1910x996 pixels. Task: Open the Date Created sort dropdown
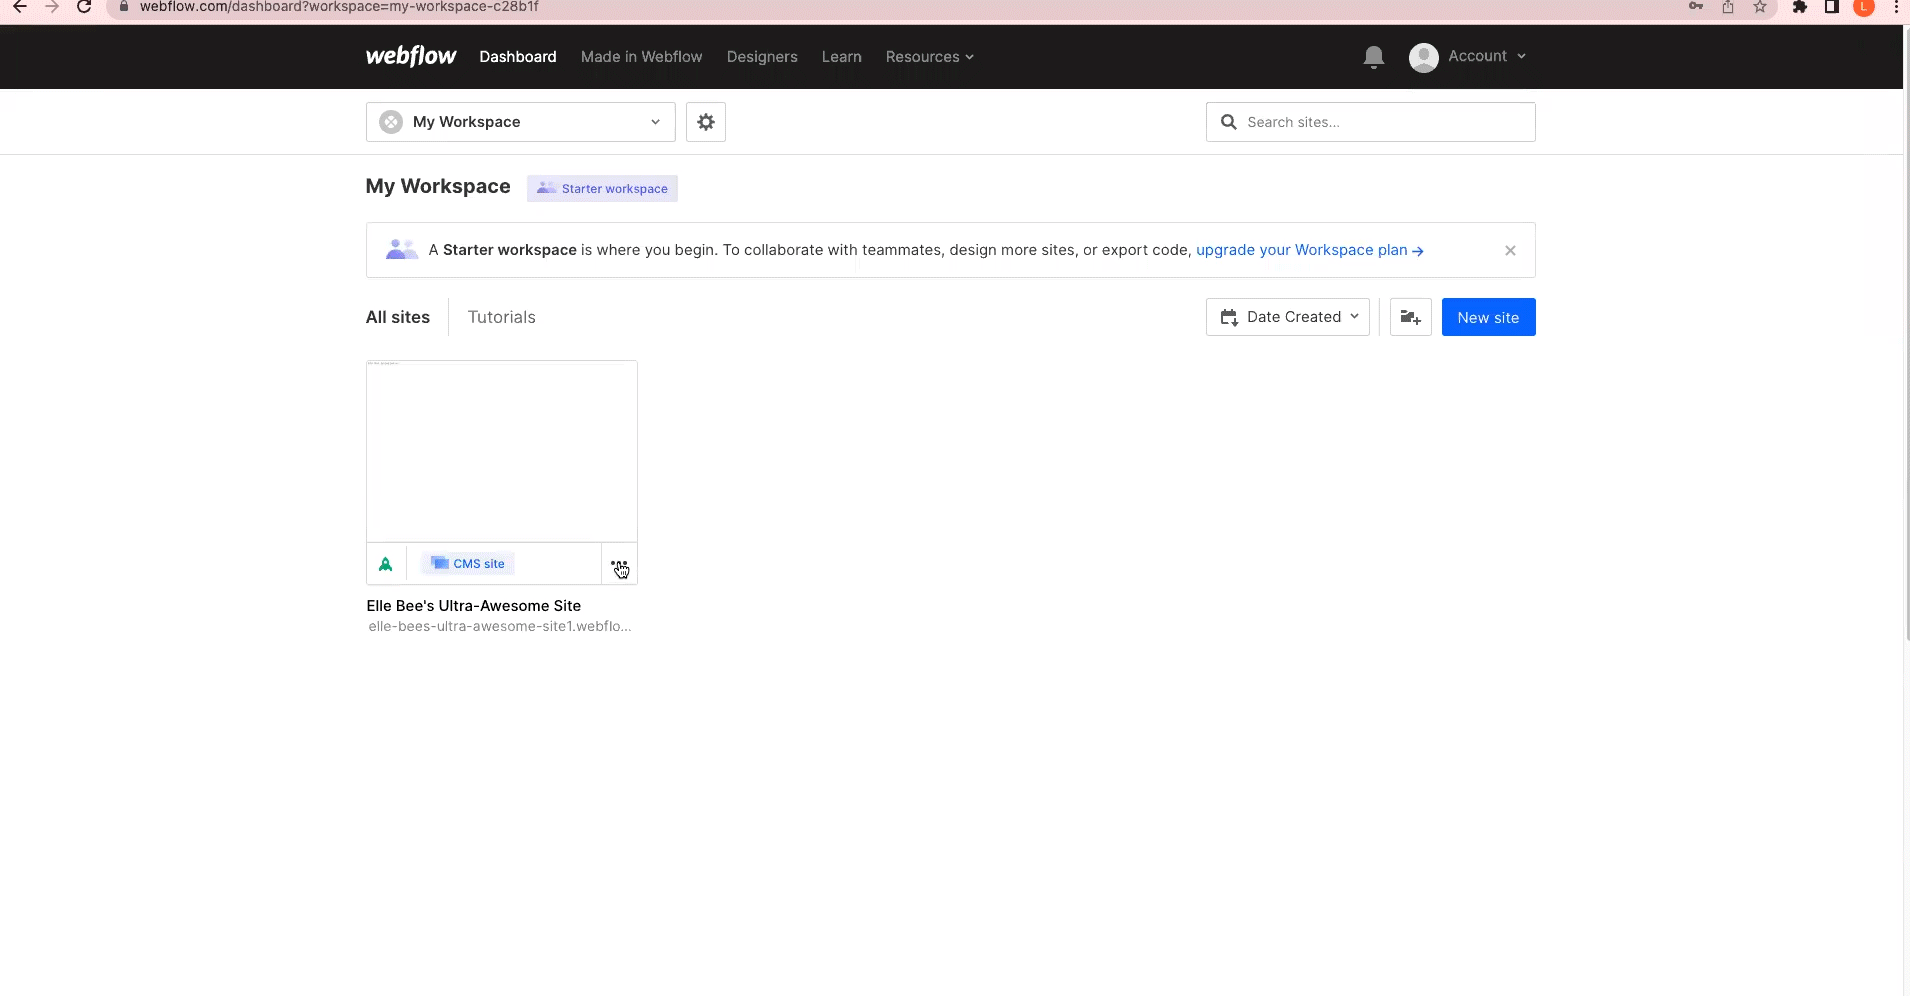1288,317
